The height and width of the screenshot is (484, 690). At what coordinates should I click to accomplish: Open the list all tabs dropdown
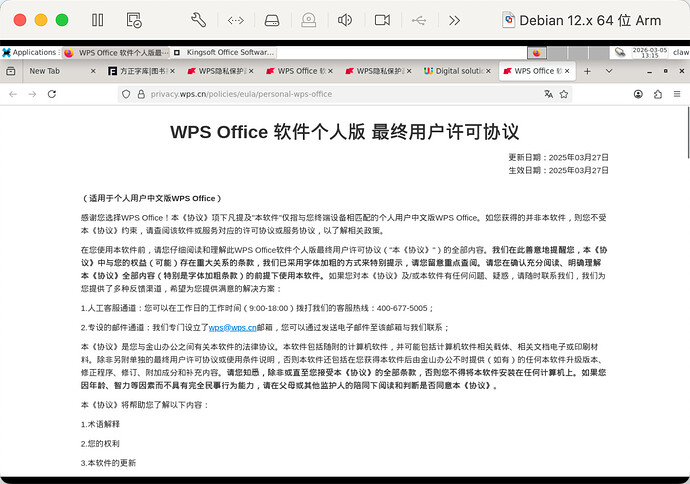[x=609, y=71]
